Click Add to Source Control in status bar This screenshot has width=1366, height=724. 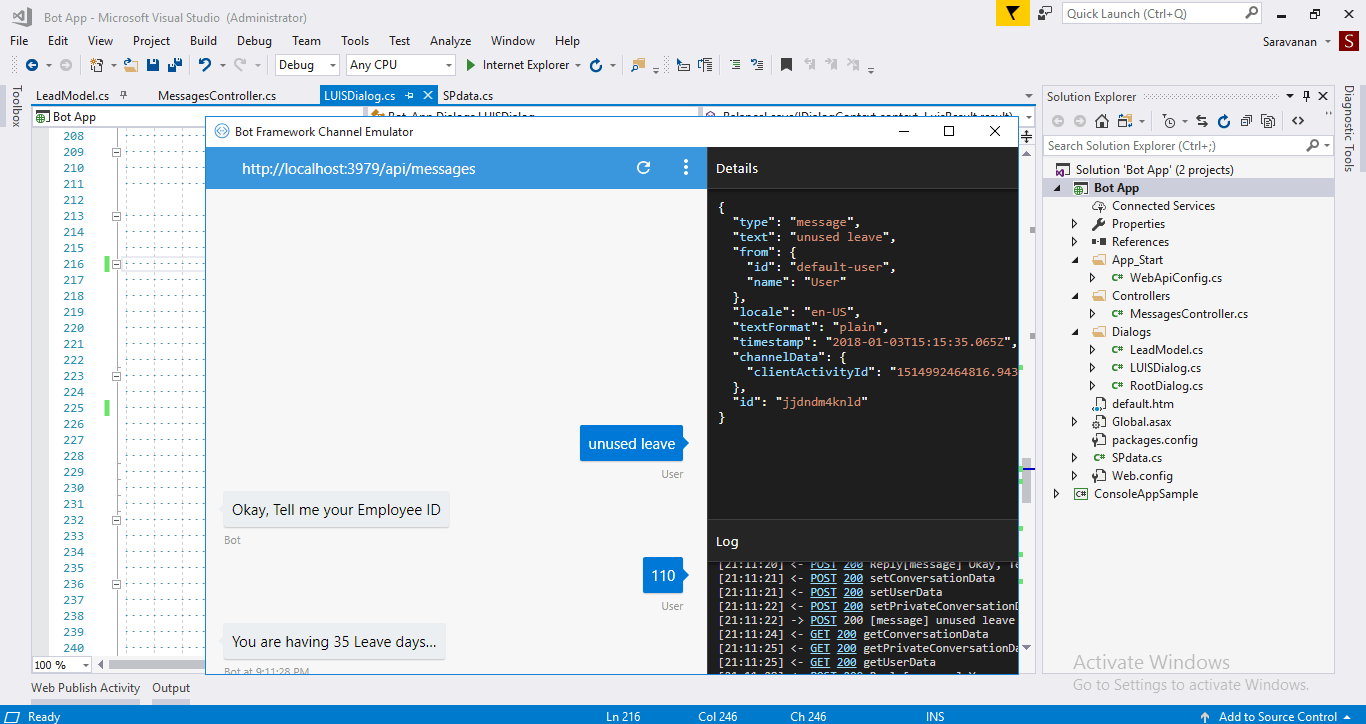1277,716
